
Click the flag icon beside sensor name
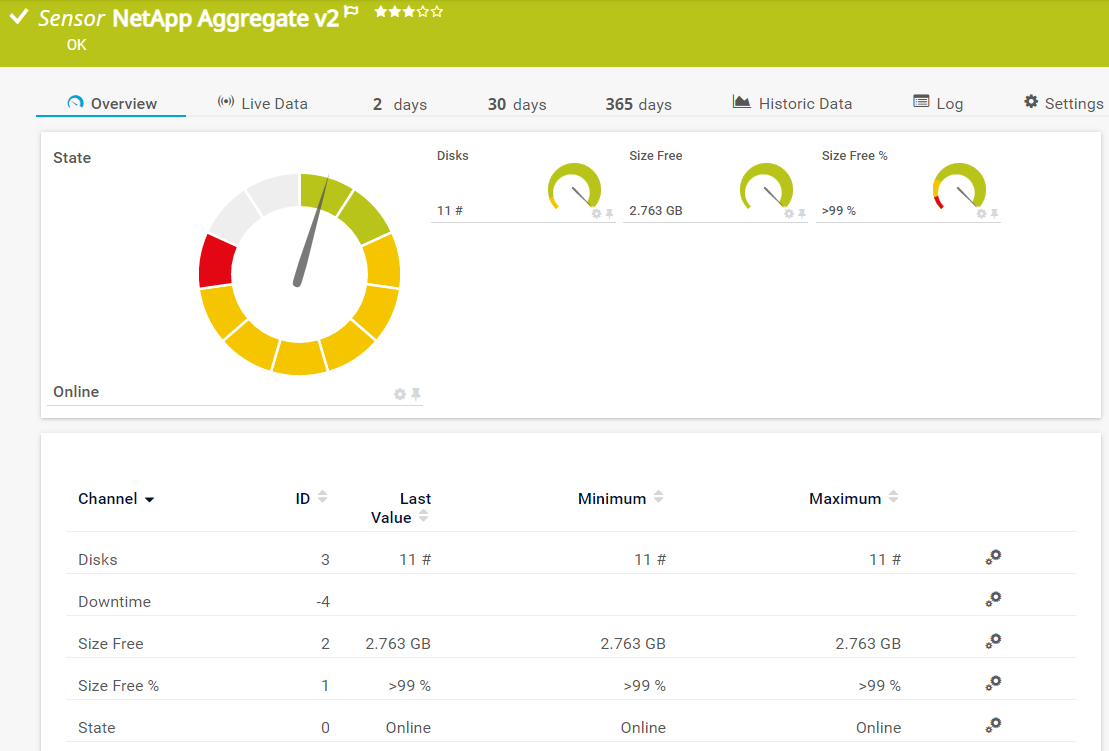(351, 12)
